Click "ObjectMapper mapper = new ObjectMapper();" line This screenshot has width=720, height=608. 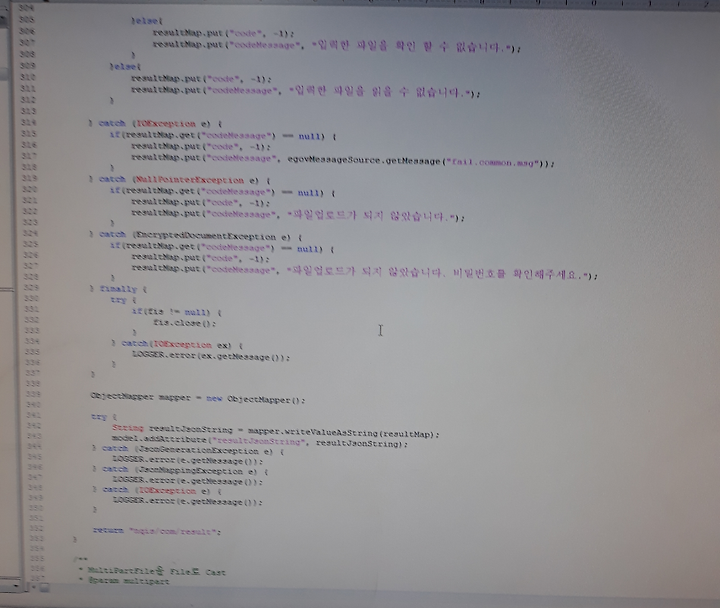tap(197, 398)
